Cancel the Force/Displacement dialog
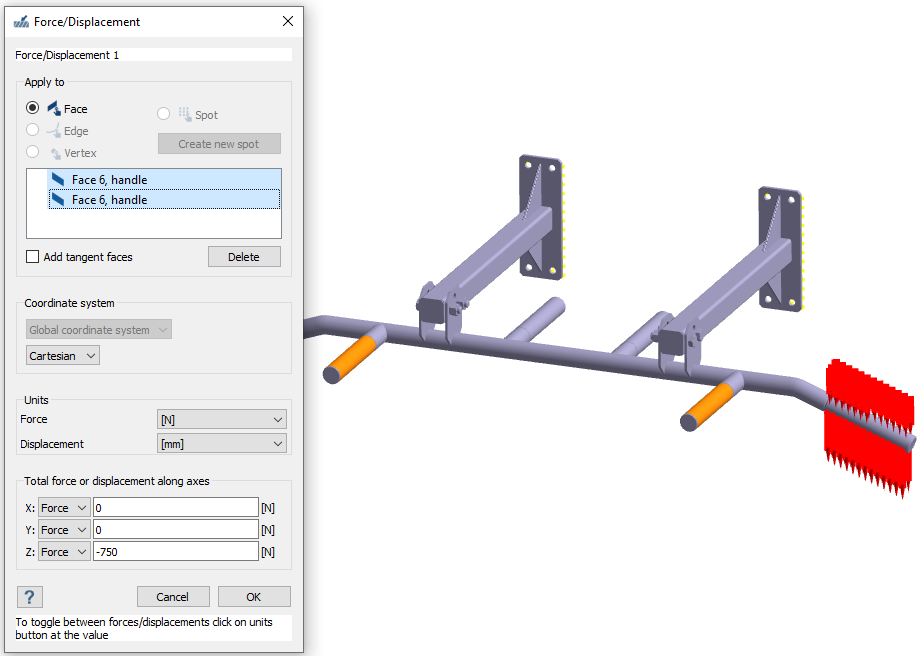Screen dimensions: 922x656 coord(173,597)
